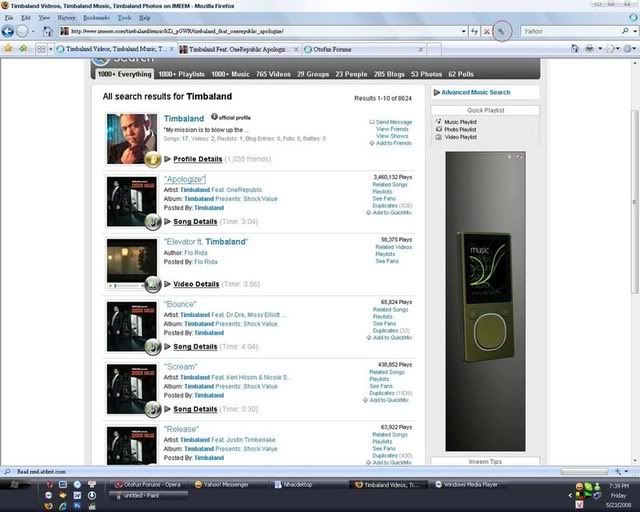The height and width of the screenshot is (512, 640).
Task: Close the Zune advertisement with its X
Action: pos(520,157)
